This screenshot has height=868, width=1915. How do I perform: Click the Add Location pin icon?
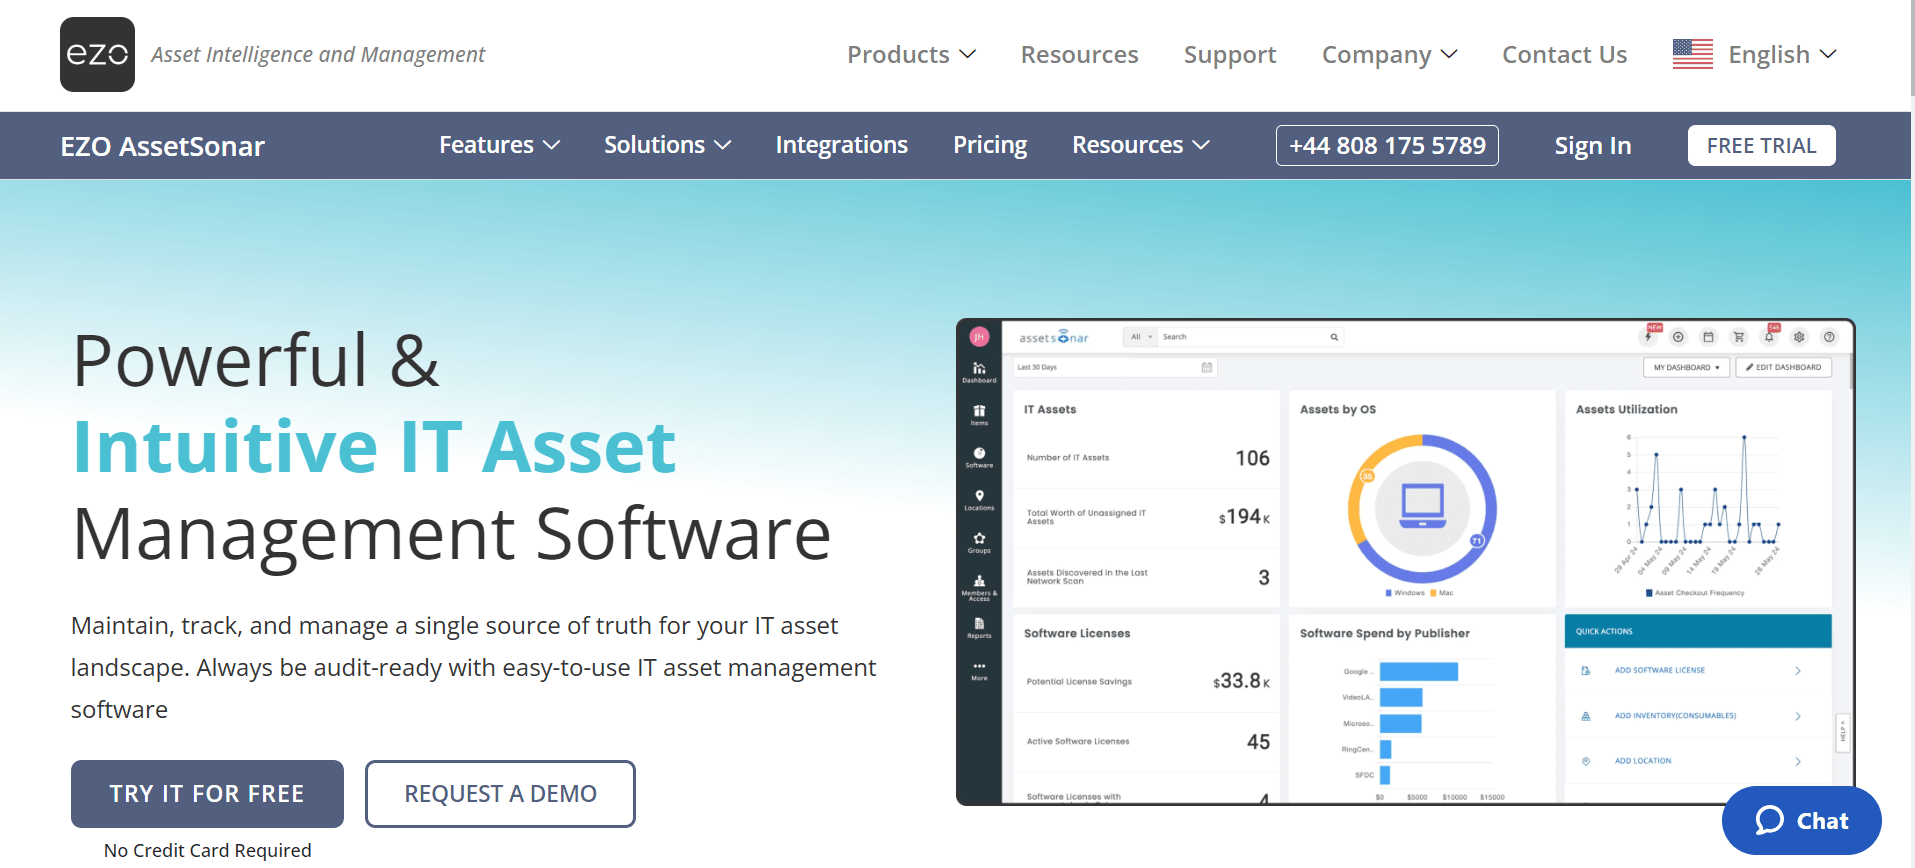pyautogui.click(x=1585, y=761)
